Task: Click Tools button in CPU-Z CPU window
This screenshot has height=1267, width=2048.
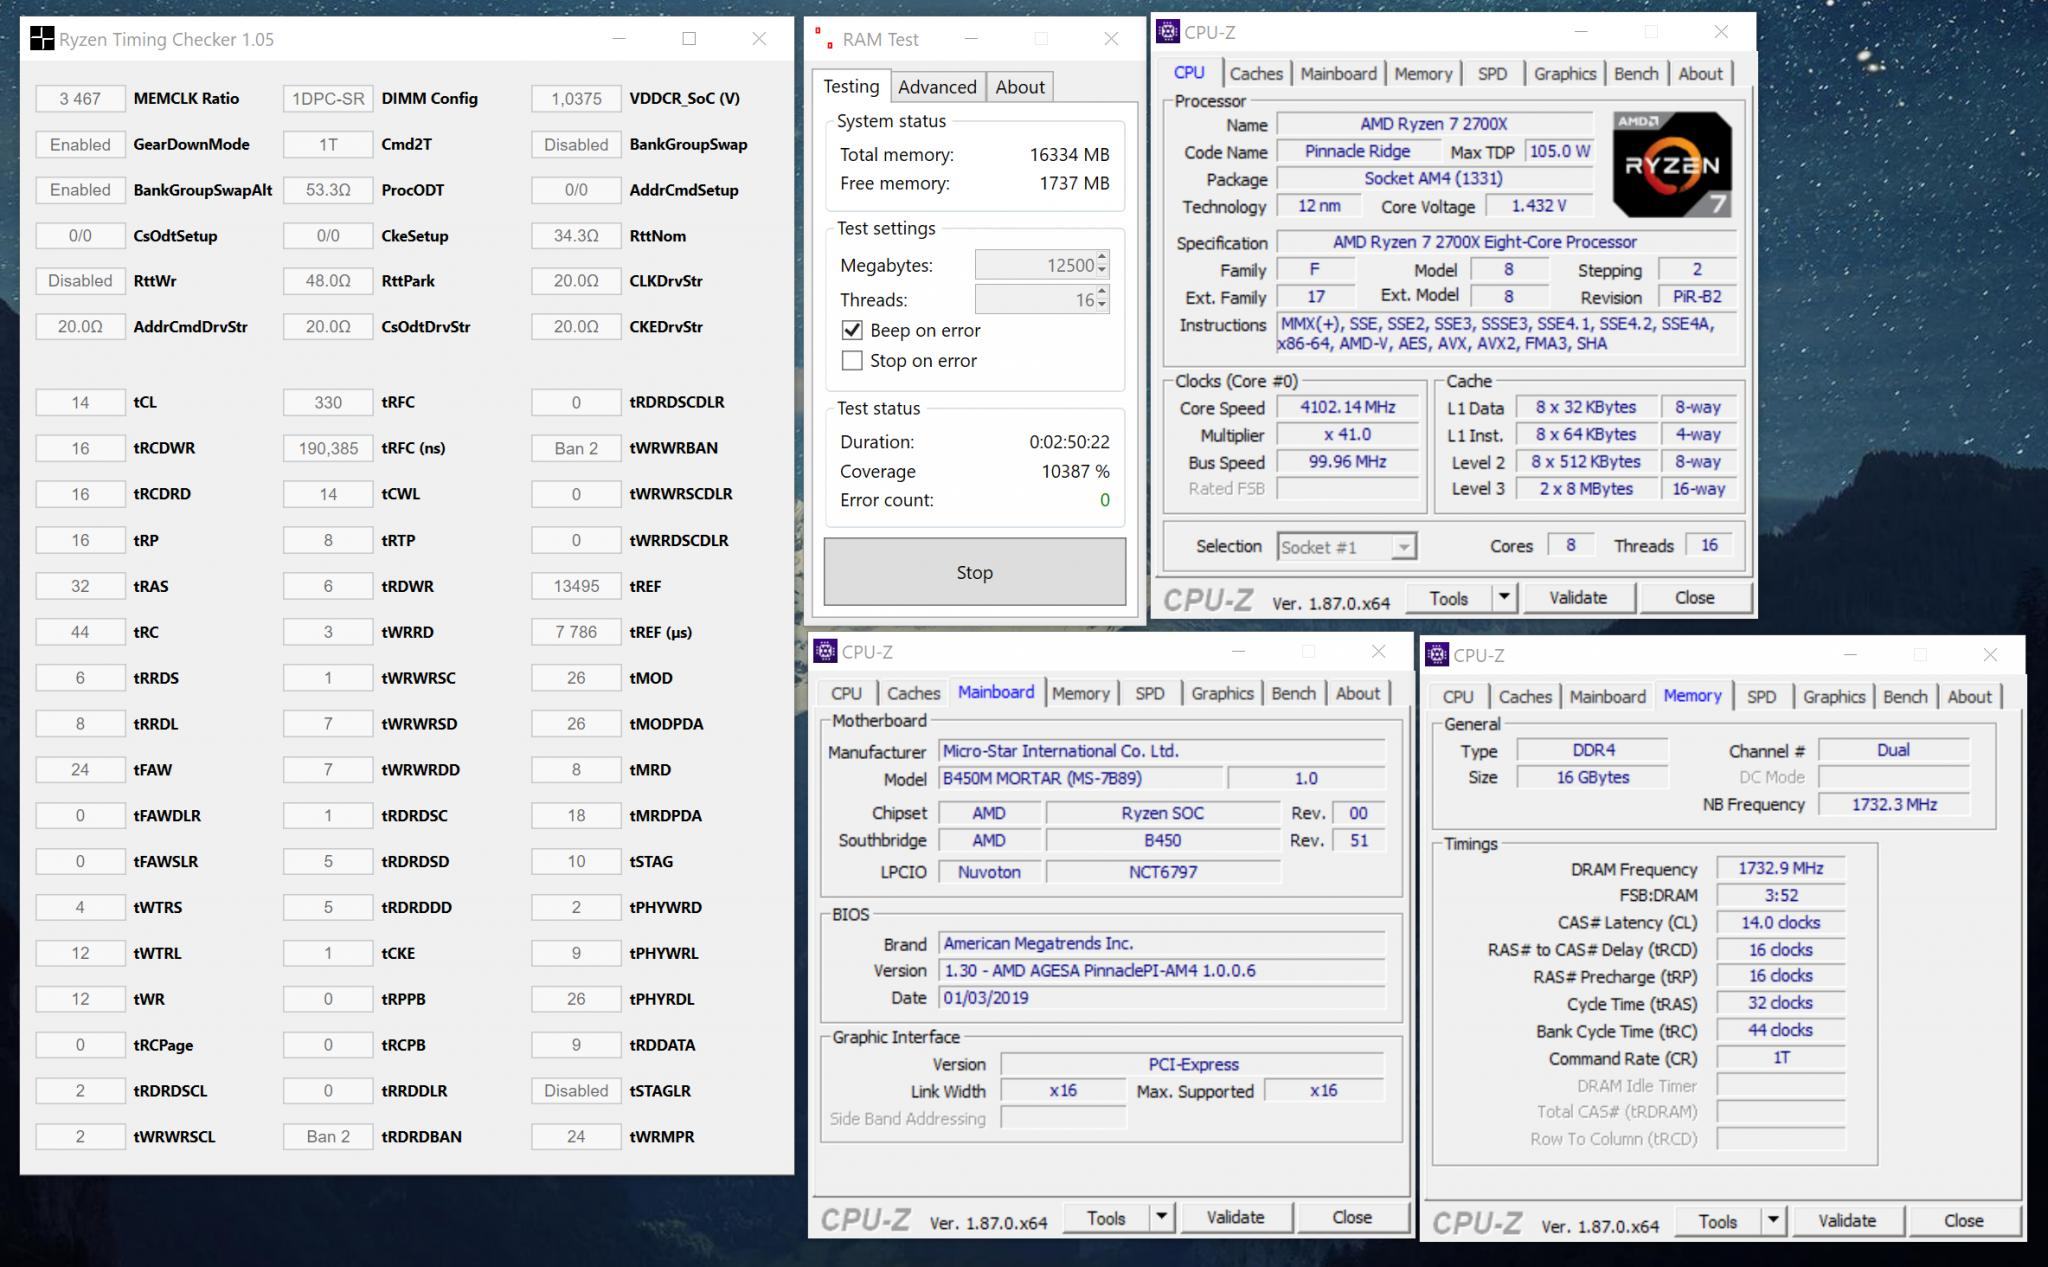Action: point(1449,598)
